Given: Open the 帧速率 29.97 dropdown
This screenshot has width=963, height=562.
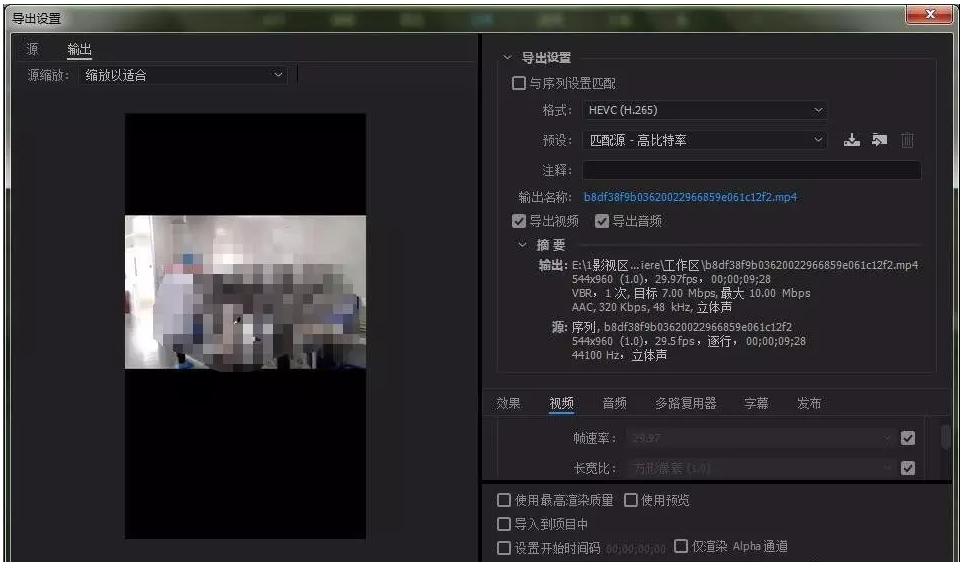Looking at the screenshot, I should coord(760,438).
